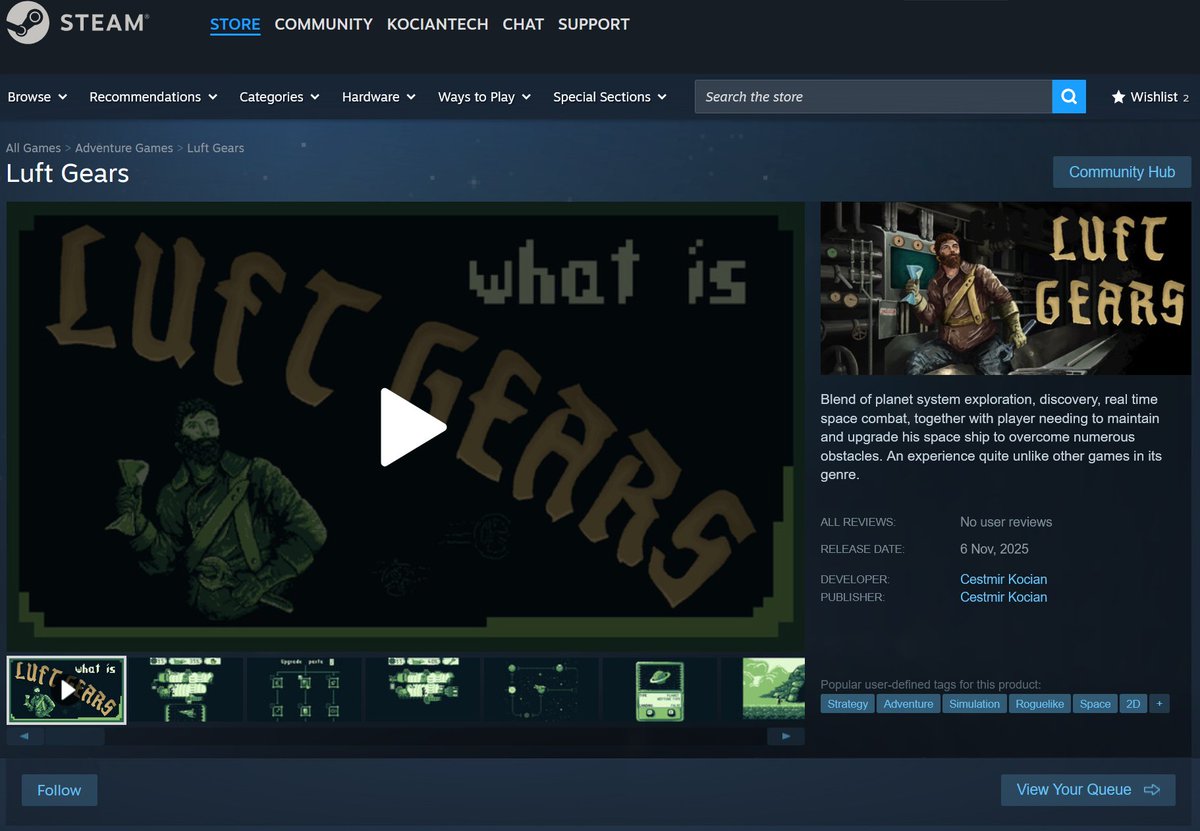Select the handheld planet screen thumbnail
1200x831 pixels.
[x=660, y=689]
